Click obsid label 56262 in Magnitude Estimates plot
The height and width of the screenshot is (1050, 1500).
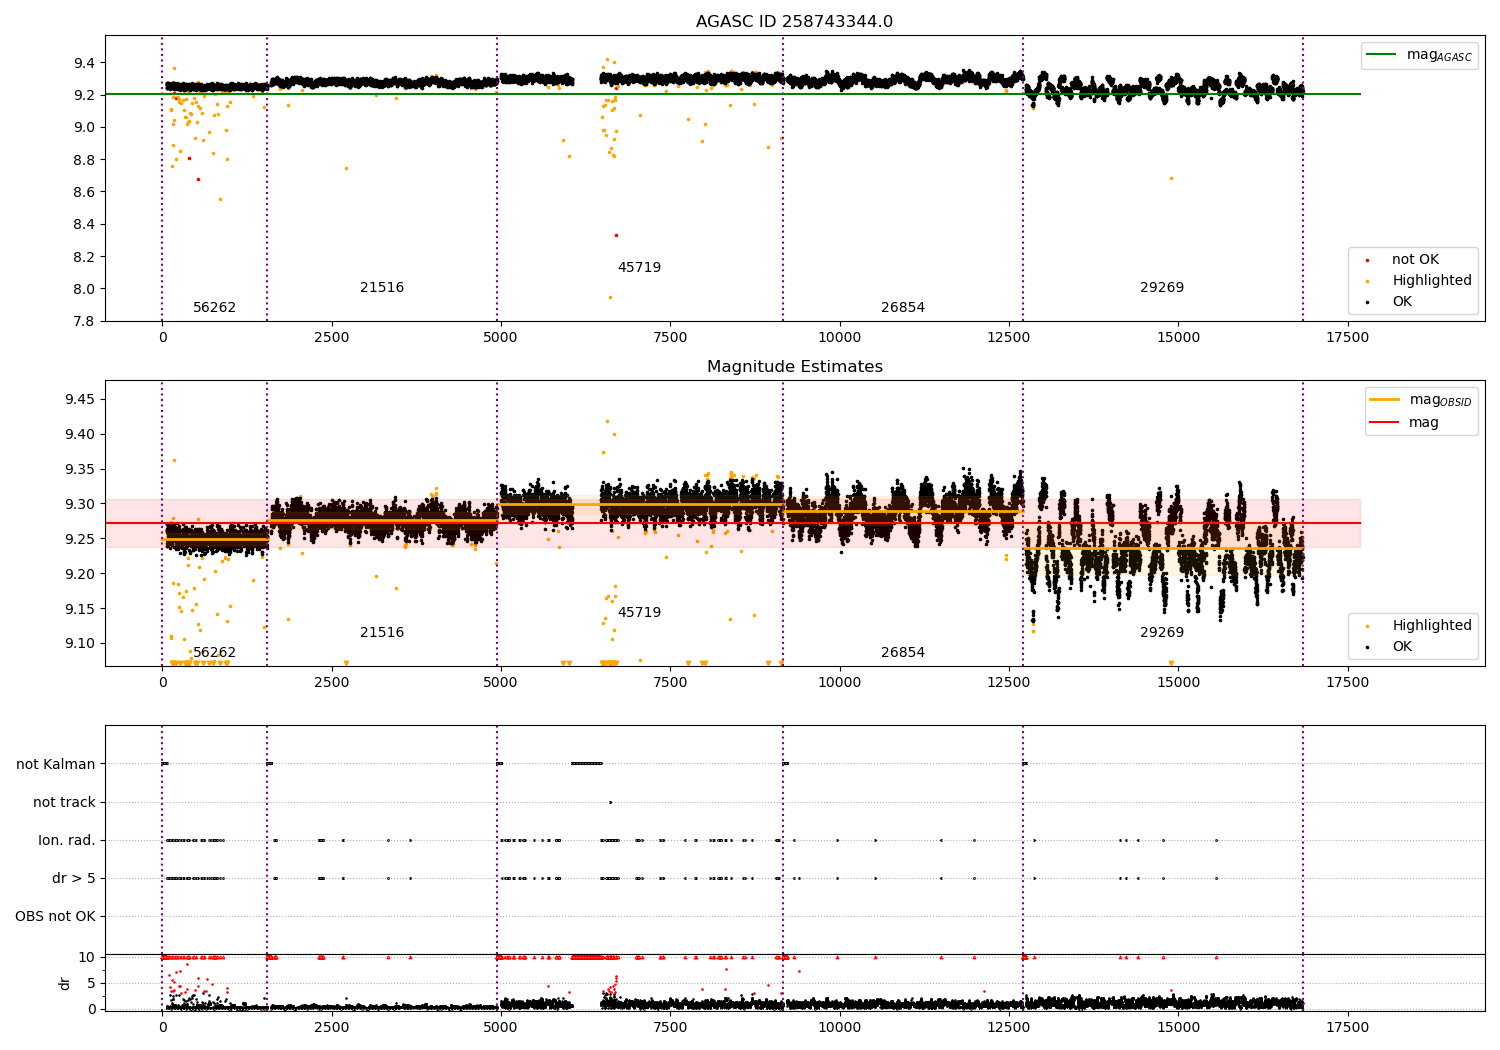(x=214, y=653)
